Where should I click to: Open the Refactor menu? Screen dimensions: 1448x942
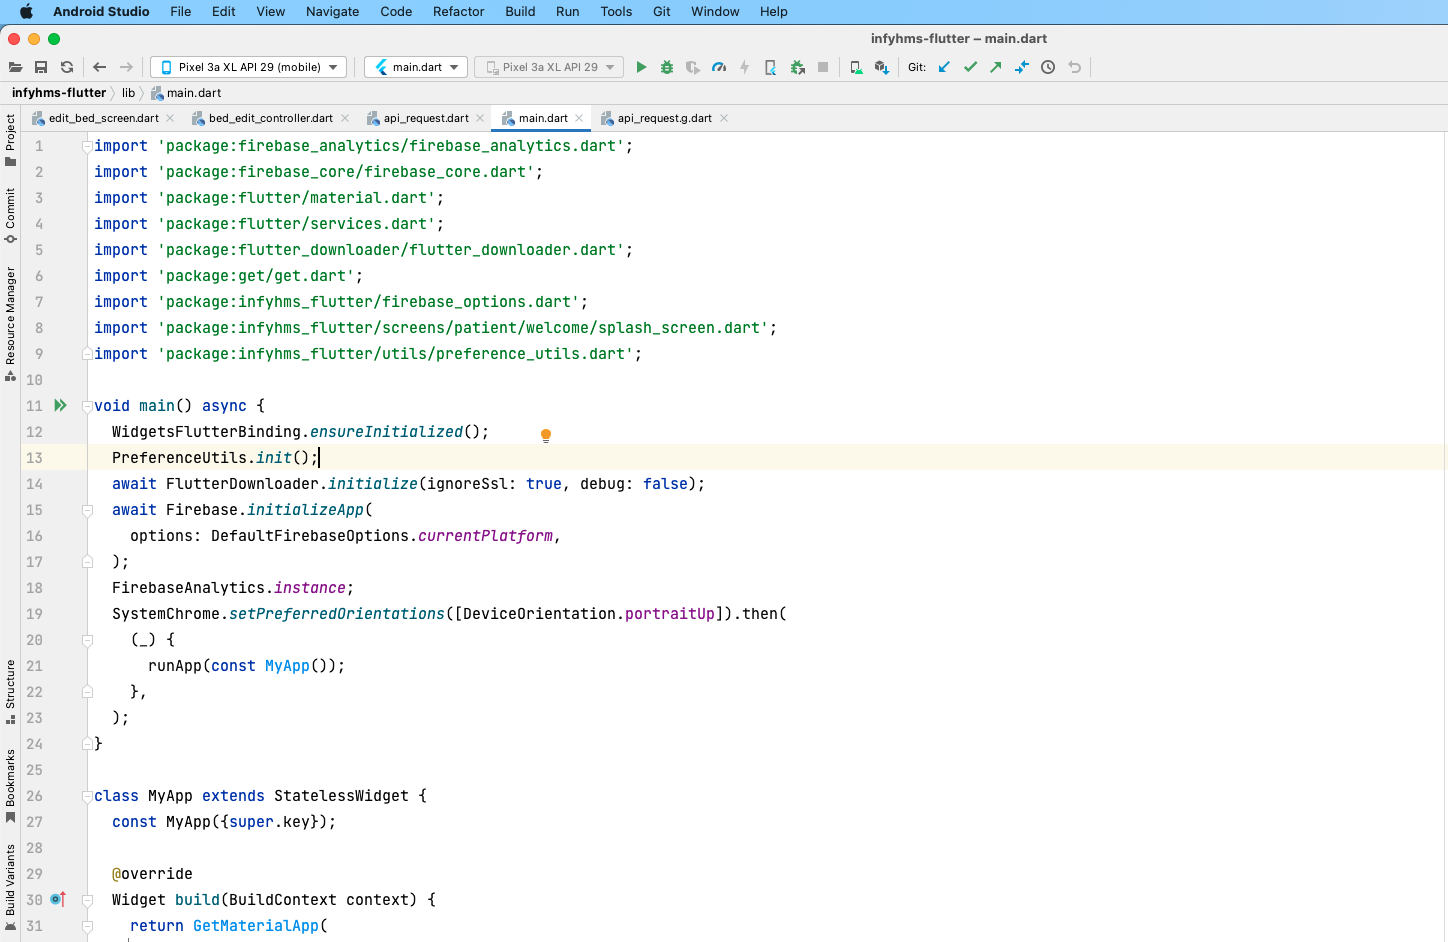point(458,11)
